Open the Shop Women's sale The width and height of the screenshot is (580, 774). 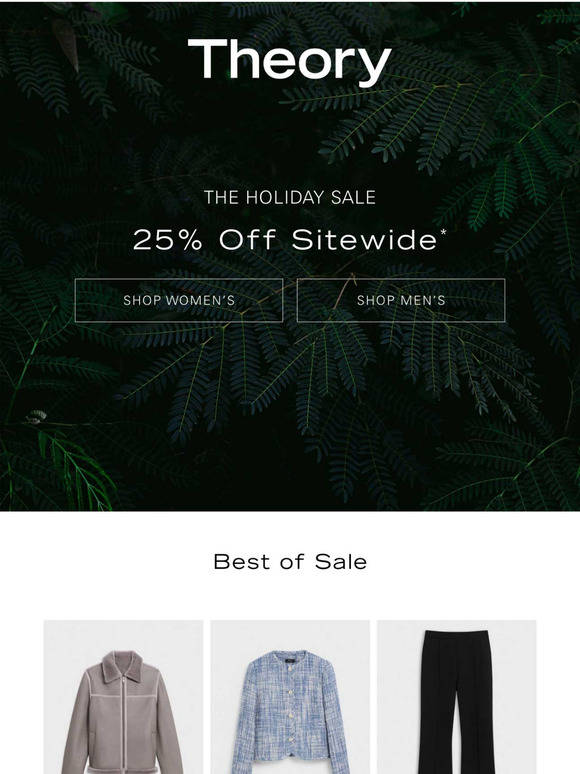pyautogui.click(x=179, y=300)
